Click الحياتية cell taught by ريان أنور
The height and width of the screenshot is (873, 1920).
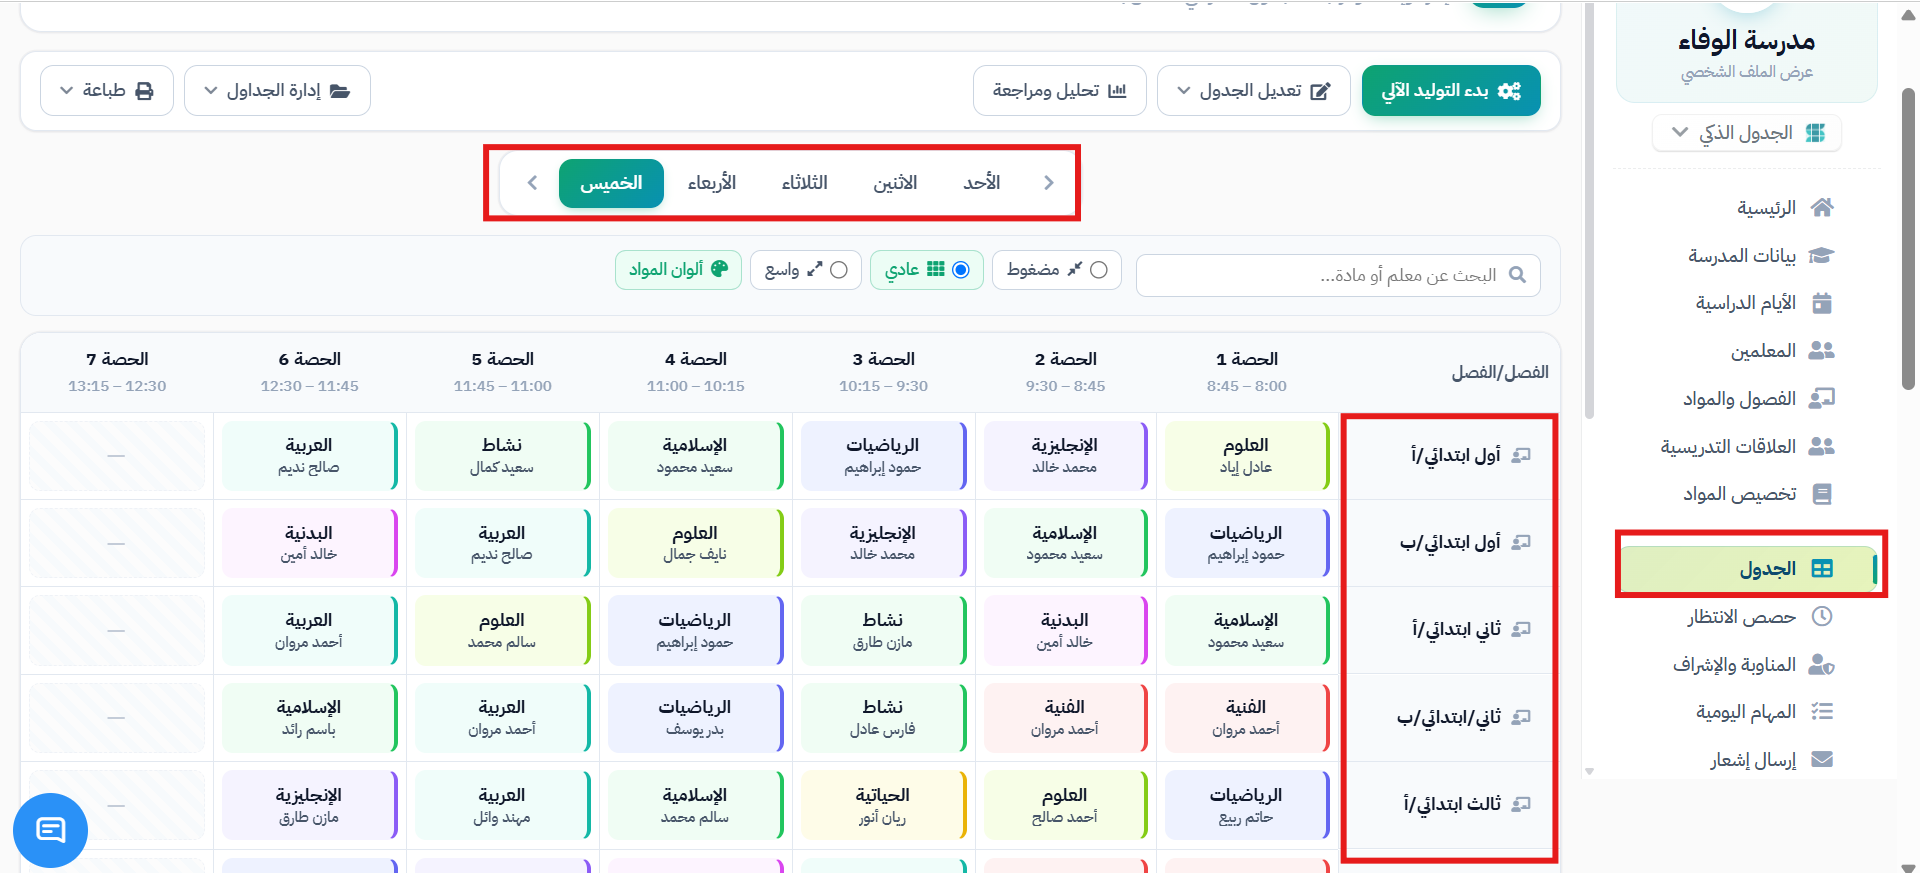click(x=884, y=805)
